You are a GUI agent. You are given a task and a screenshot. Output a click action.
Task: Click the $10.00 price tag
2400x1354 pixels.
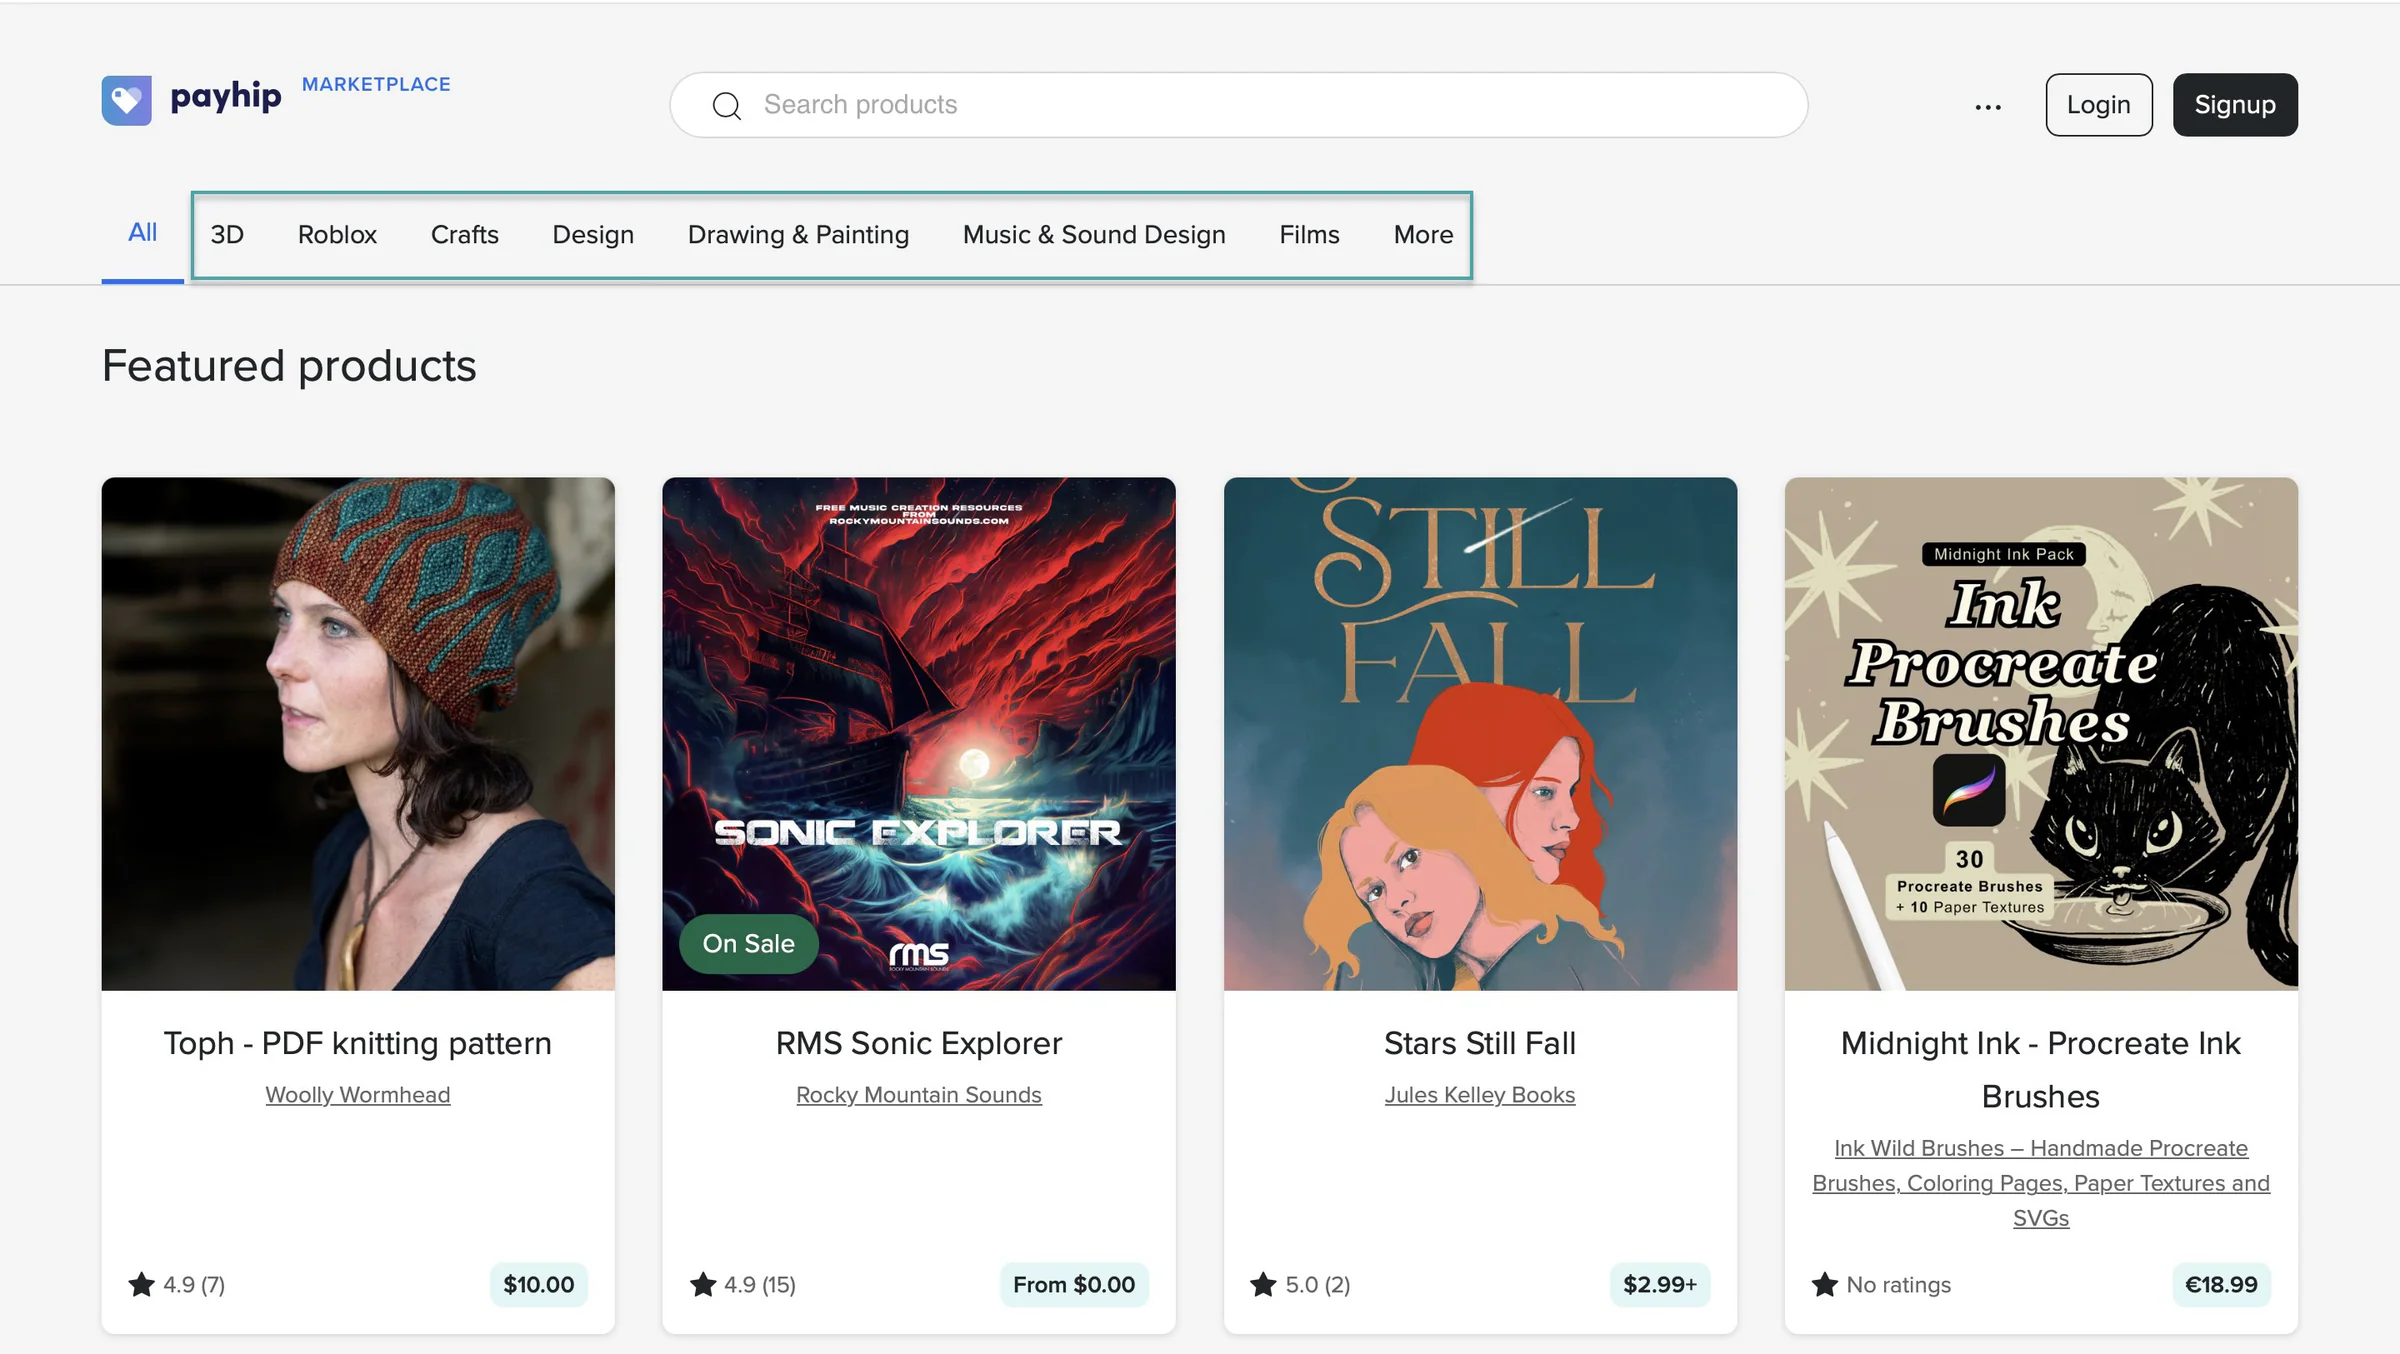pyautogui.click(x=538, y=1284)
